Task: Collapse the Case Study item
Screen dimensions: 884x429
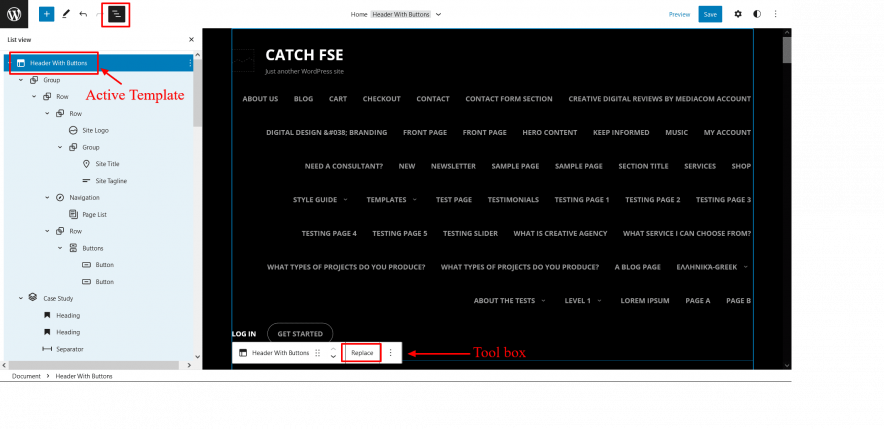Action: (x=21, y=298)
